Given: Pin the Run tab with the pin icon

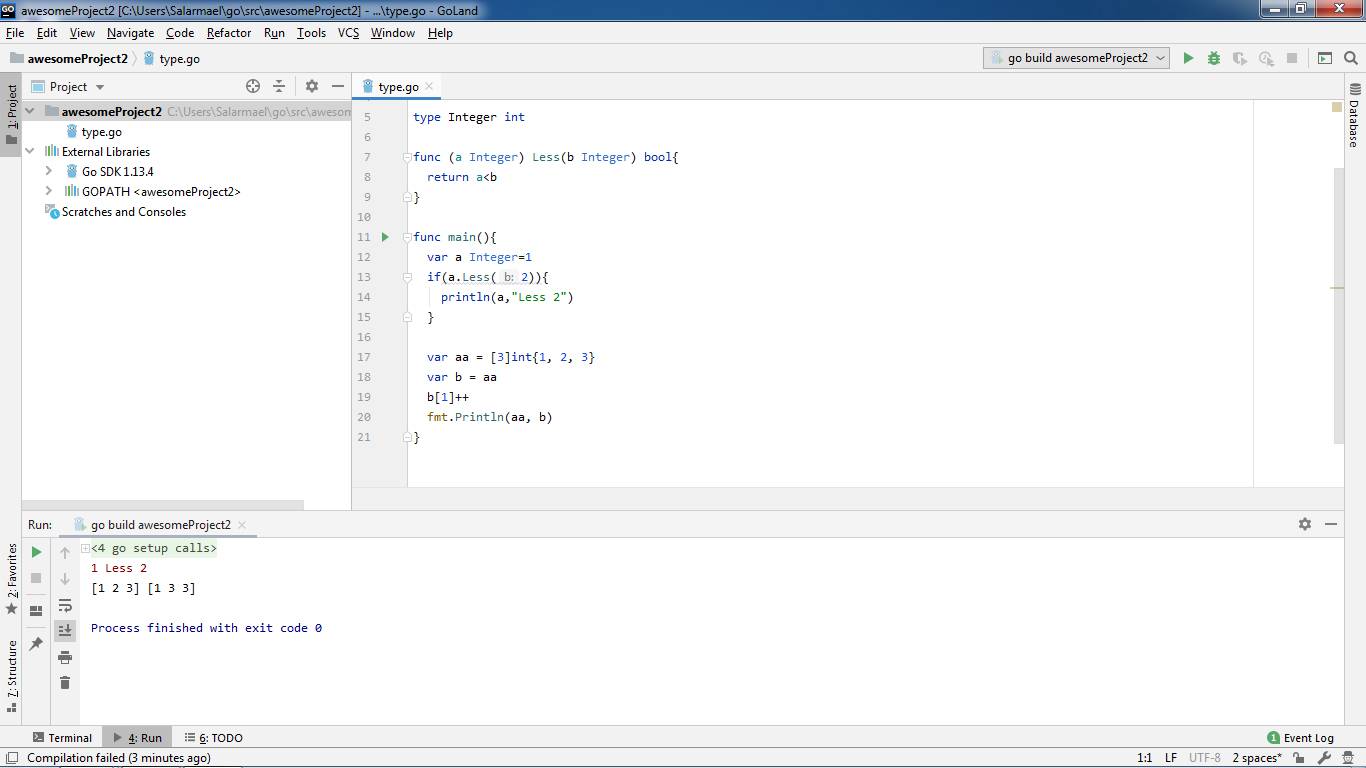Looking at the screenshot, I should pyautogui.click(x=36, y=644).
